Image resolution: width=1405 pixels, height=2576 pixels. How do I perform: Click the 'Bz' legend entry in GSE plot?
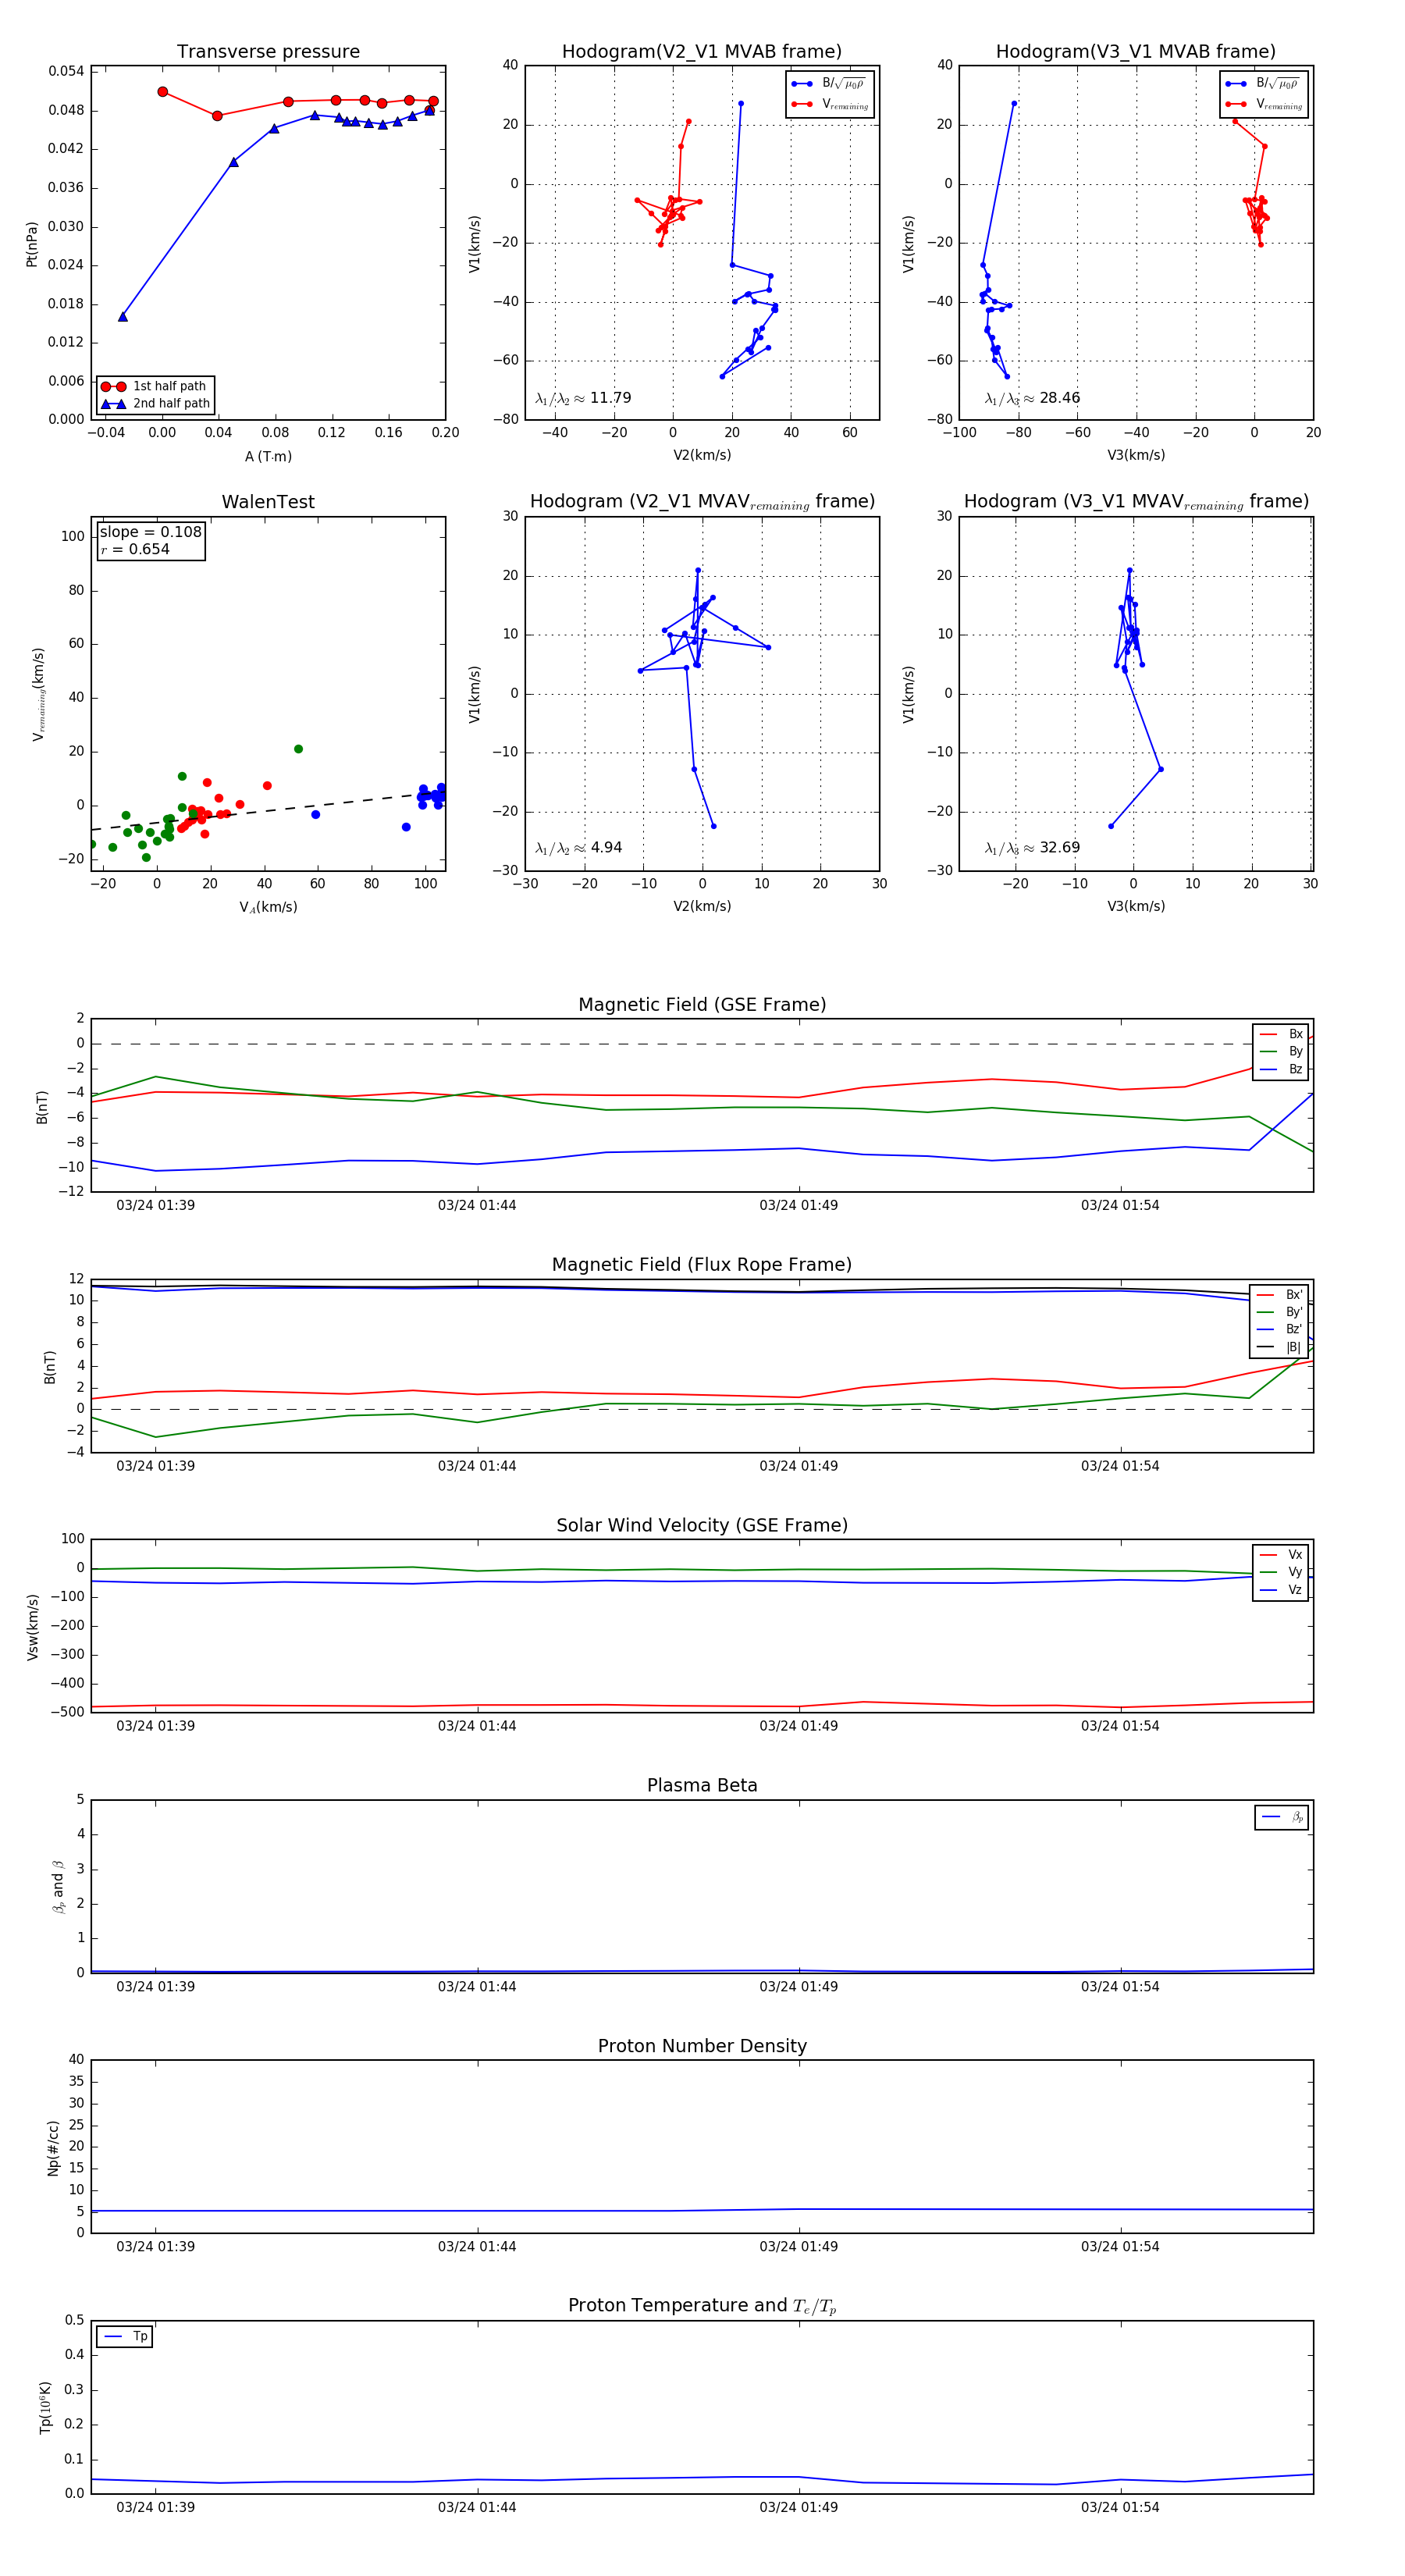(x=1281, y=1070)
